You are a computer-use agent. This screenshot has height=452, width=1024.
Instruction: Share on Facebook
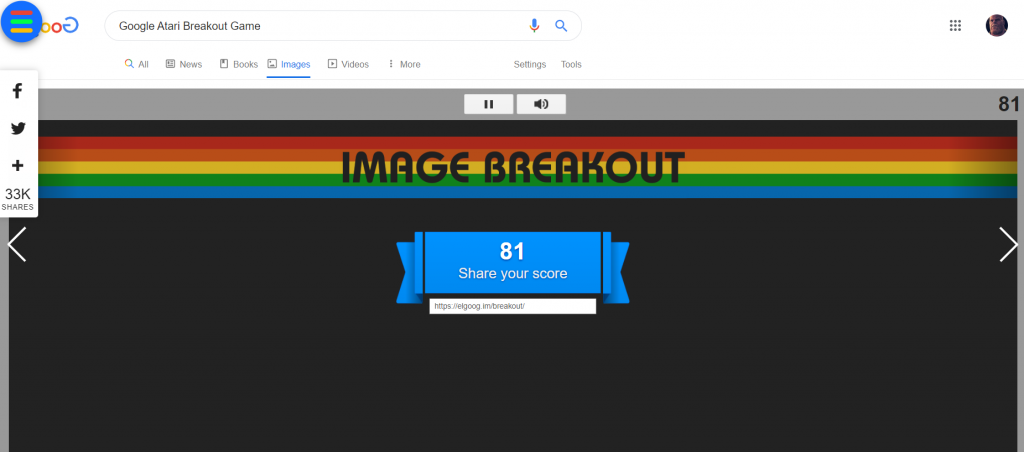click(x=18, y=91)
